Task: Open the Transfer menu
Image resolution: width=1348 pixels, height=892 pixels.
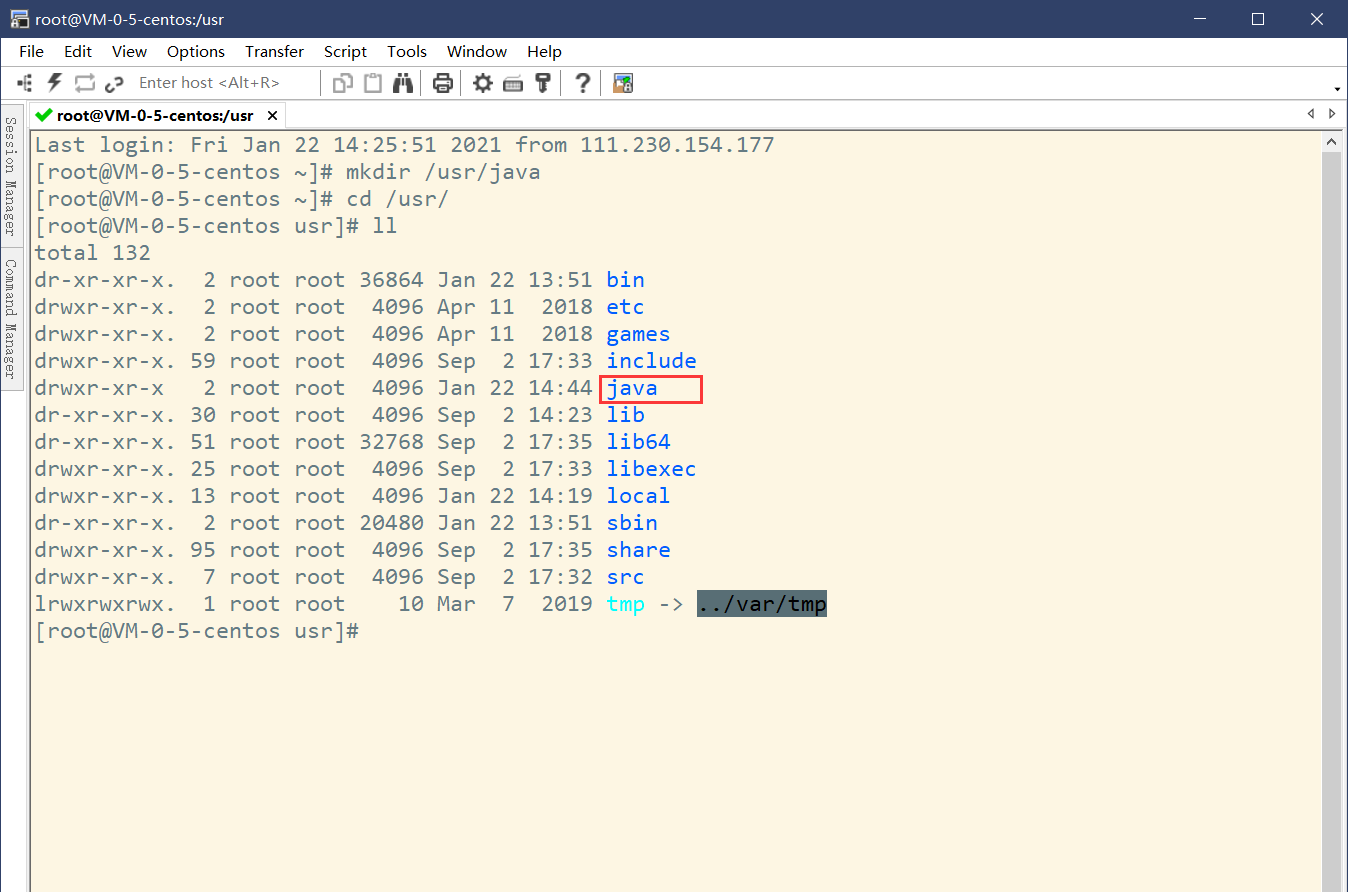Action: [274, 51]
